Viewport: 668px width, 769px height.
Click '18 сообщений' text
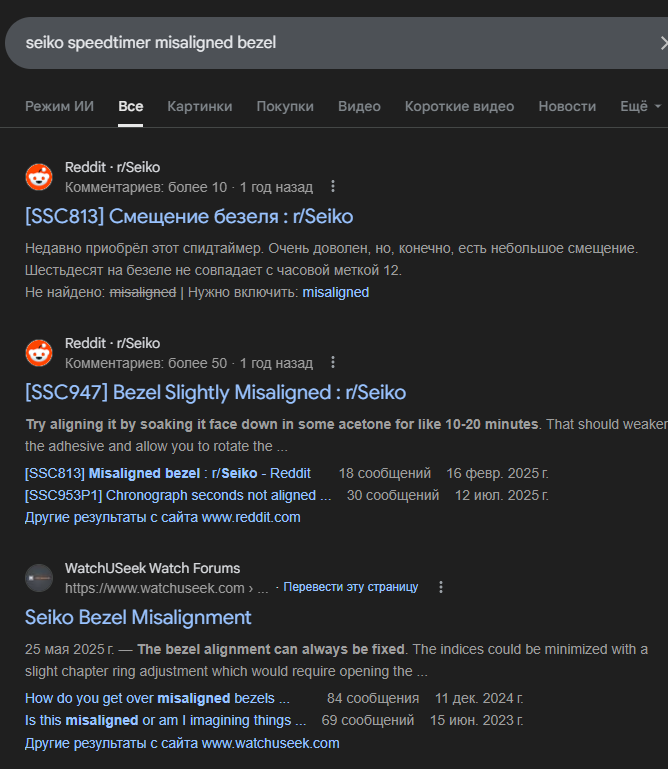pos(385,473)
